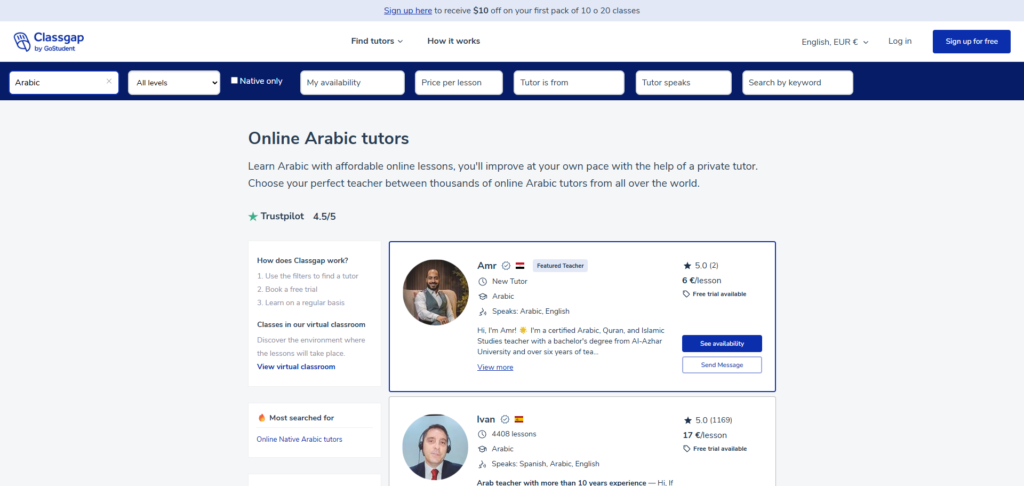Clear the Arabic subject search field
The height and width of the screenshot is (486, 1024).
(109, 82)
